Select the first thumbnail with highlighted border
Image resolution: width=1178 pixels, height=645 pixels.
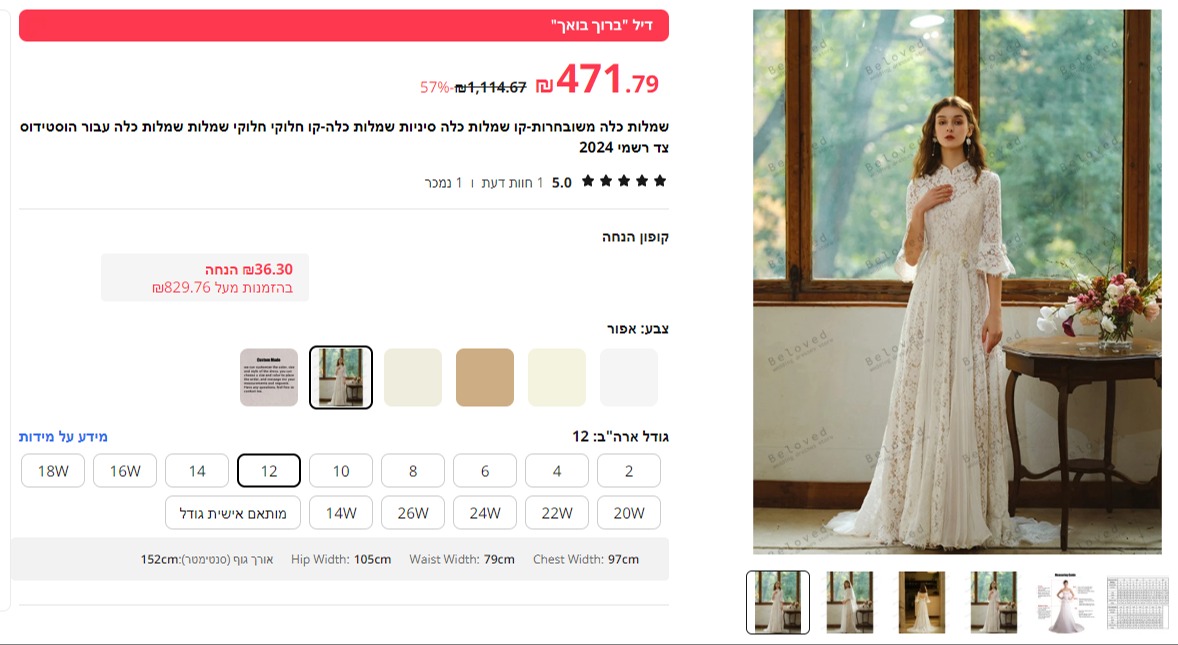(x=778, y=602)
